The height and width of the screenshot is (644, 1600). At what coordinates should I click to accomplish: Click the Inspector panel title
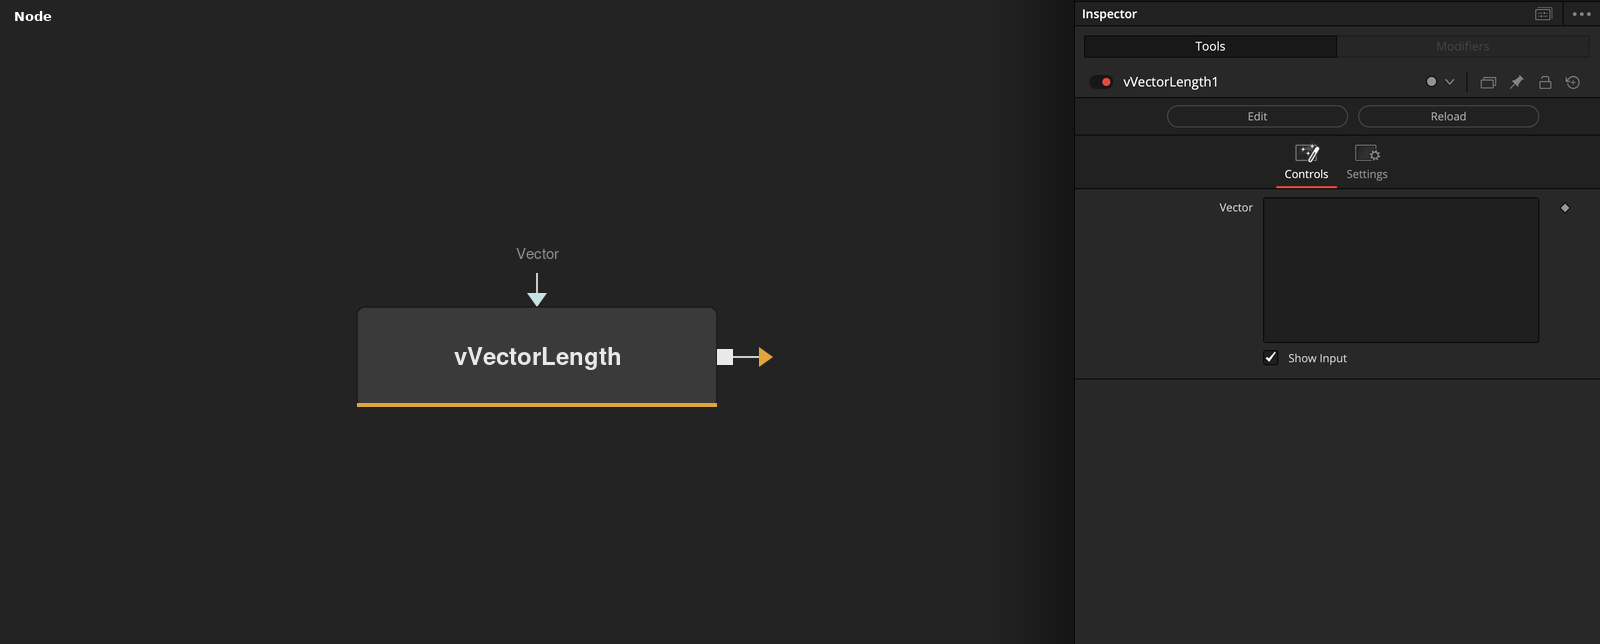pos(1109,14)
